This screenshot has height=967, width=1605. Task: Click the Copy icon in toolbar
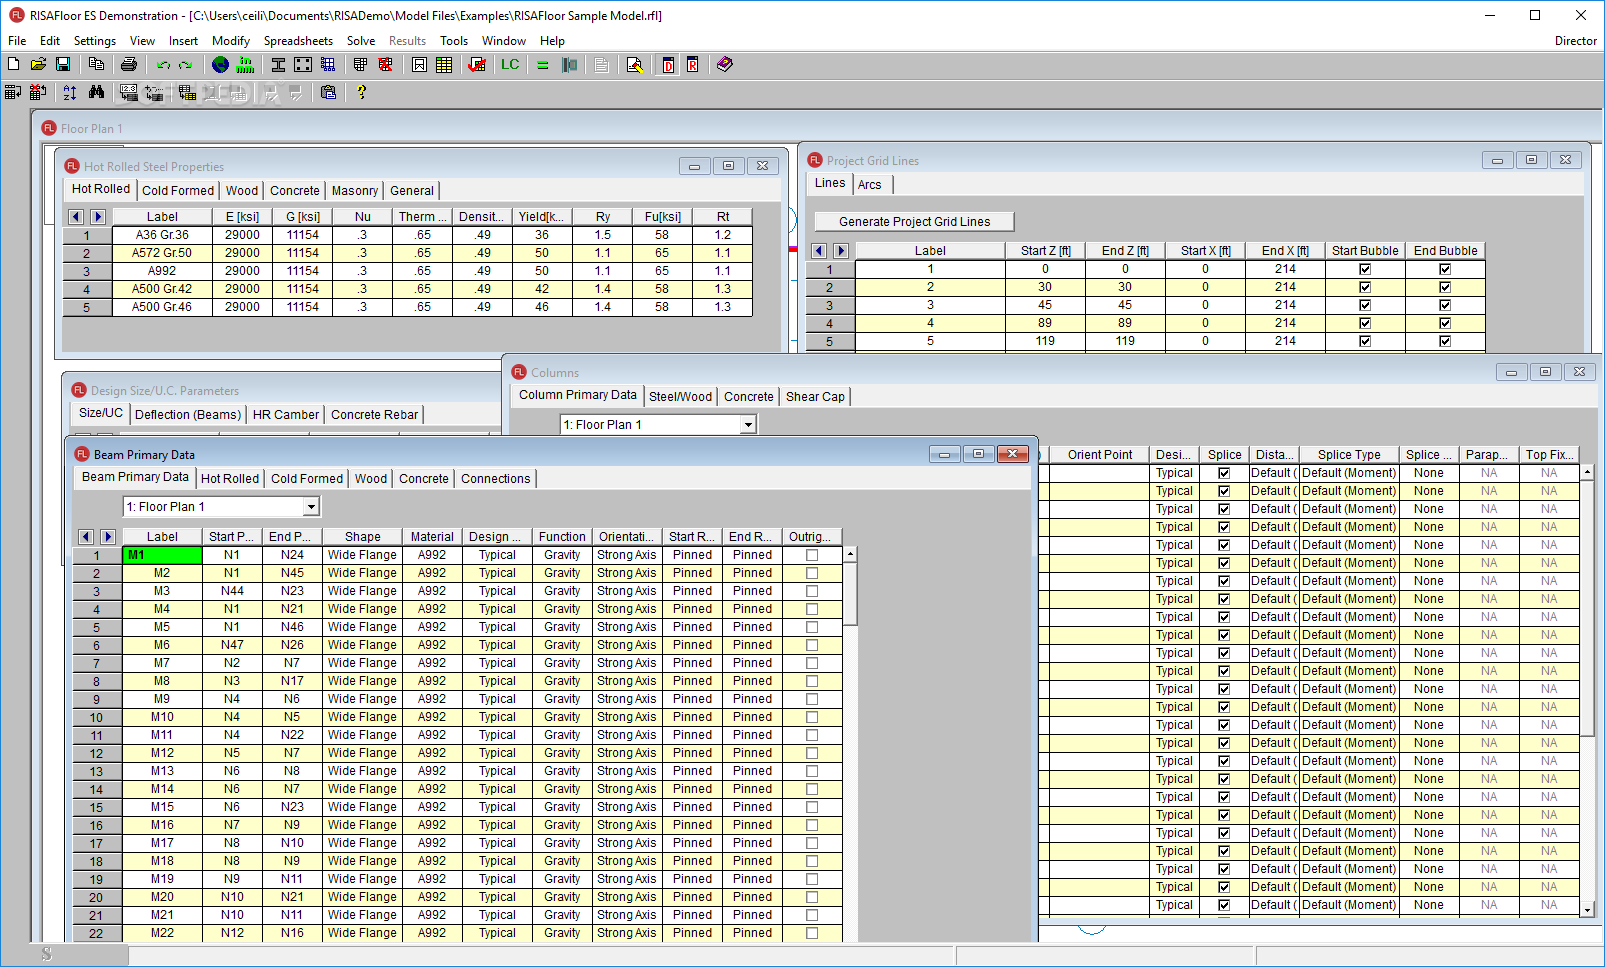click(x=96, y=64)
